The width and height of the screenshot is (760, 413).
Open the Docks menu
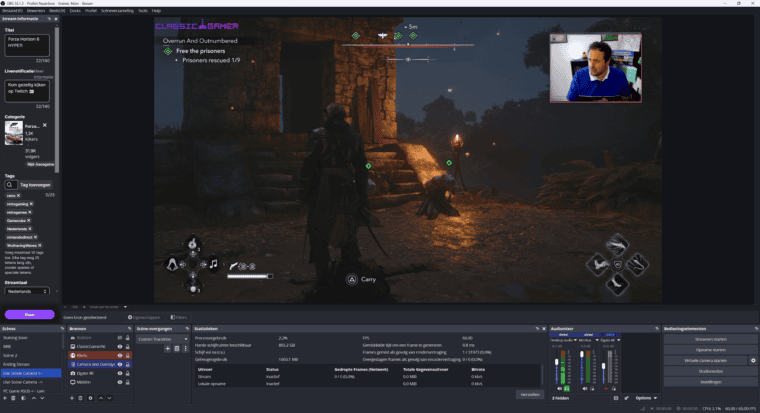coord(75,11)
